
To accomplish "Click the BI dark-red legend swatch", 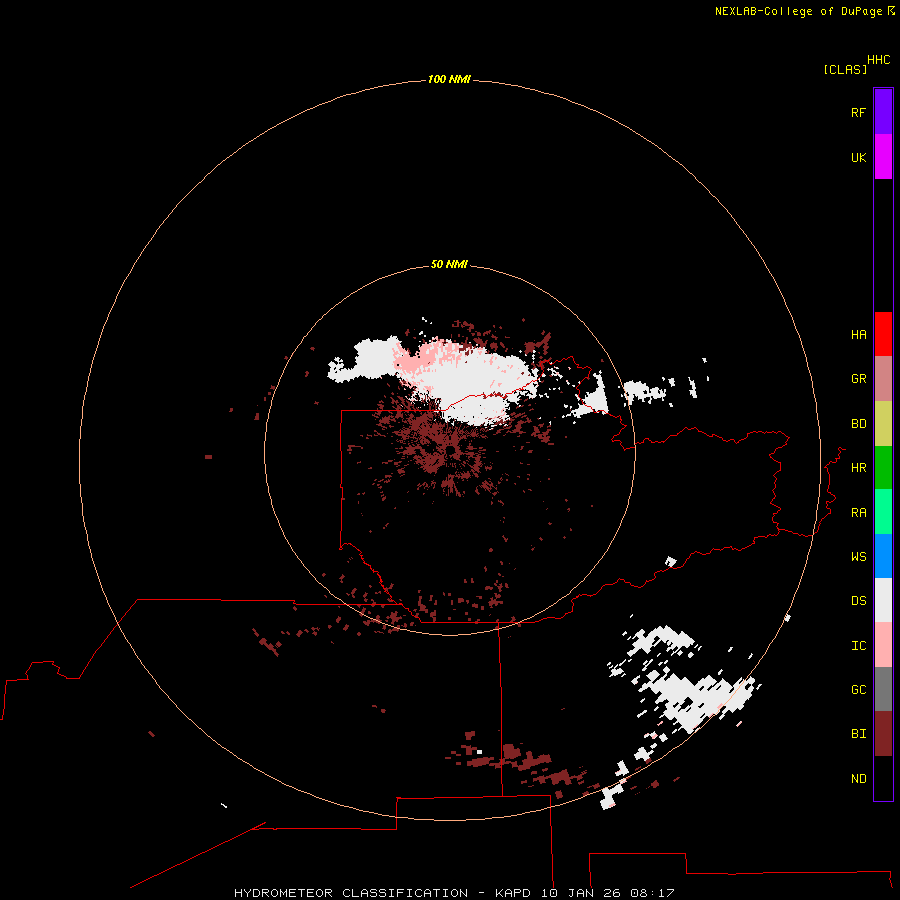I will pos(883,734).
